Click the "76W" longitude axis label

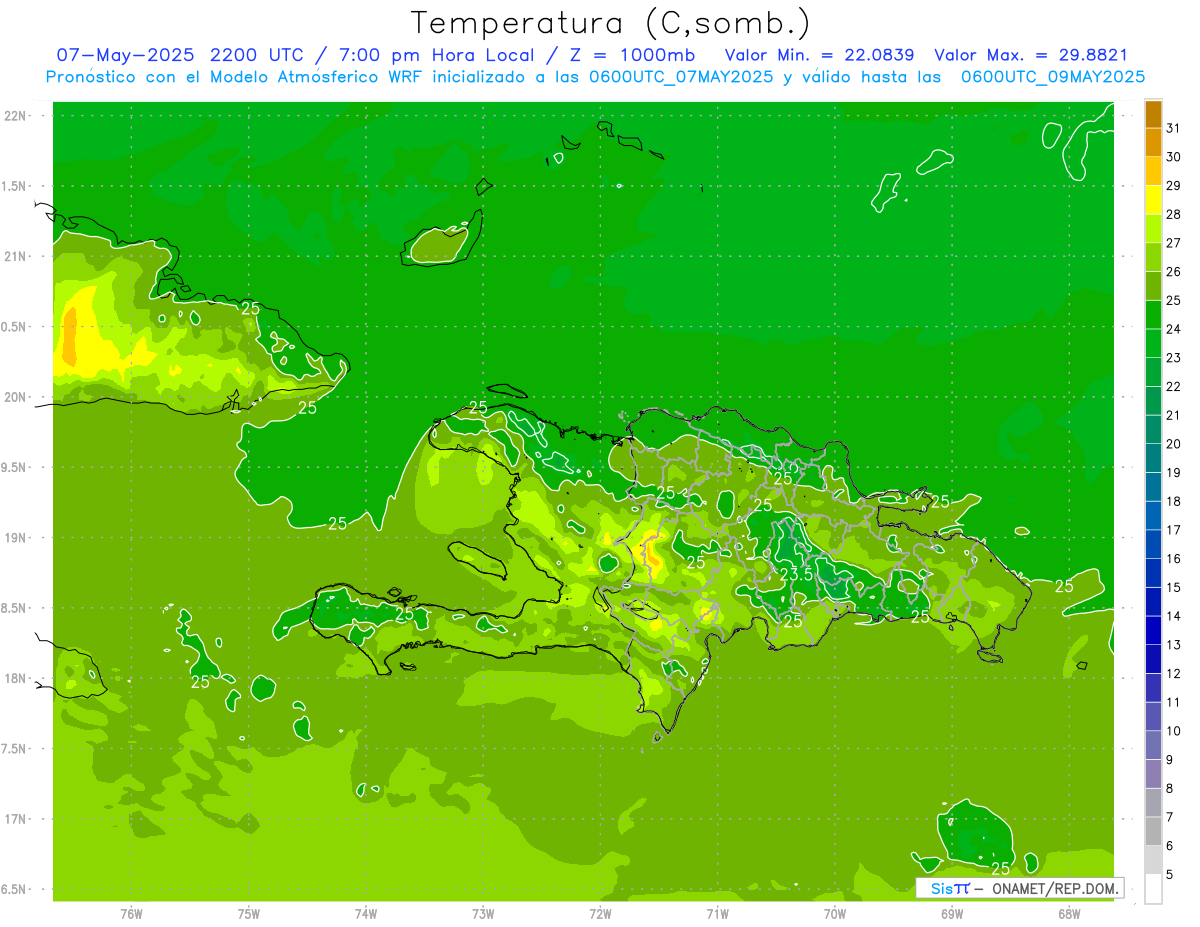click(131, 914)
